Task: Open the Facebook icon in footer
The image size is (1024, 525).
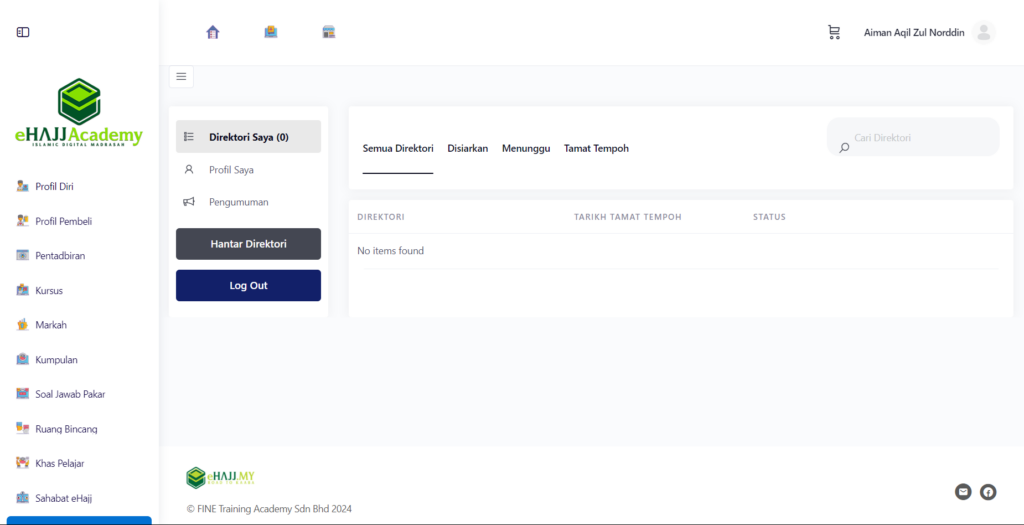Action: (x=988, y=491)
